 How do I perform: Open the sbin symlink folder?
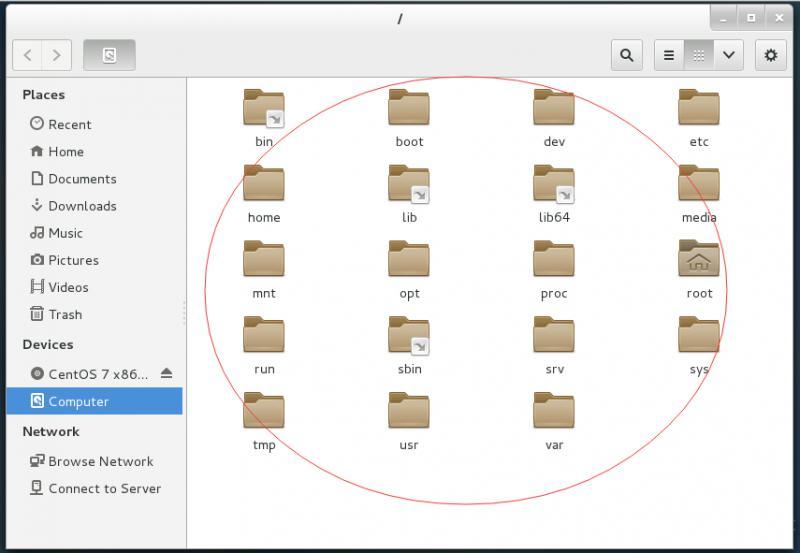(x=409, y=335)
